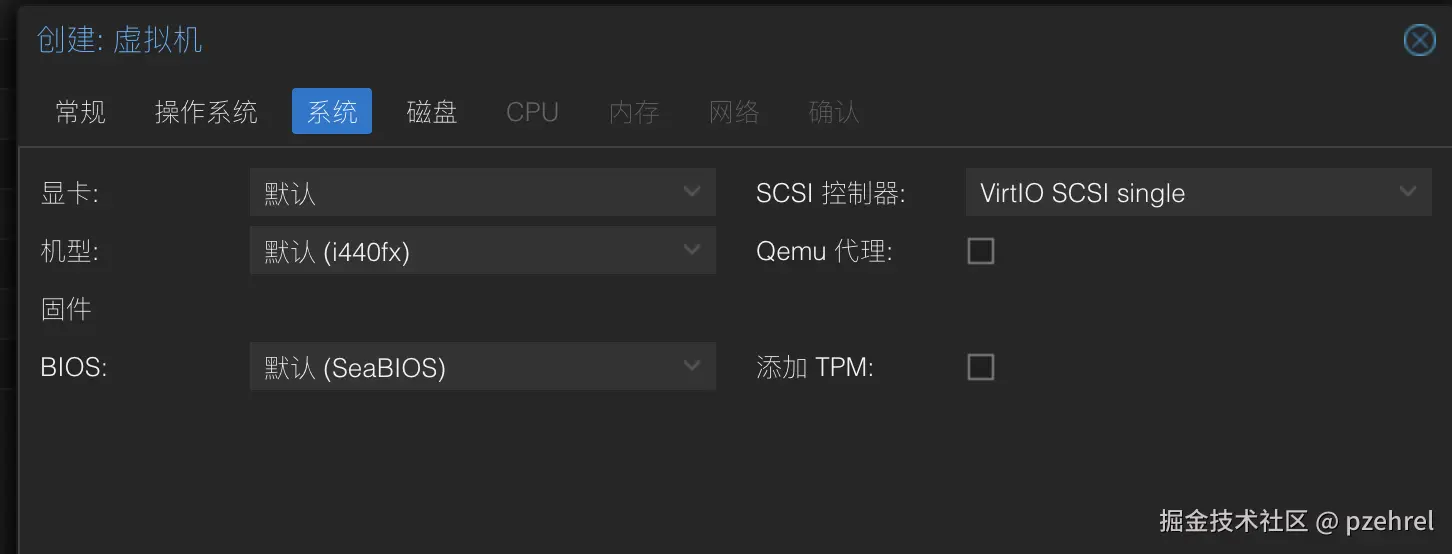
Task: Enable the 添加 TPM checkbox
Action: (x=981, y=367)
